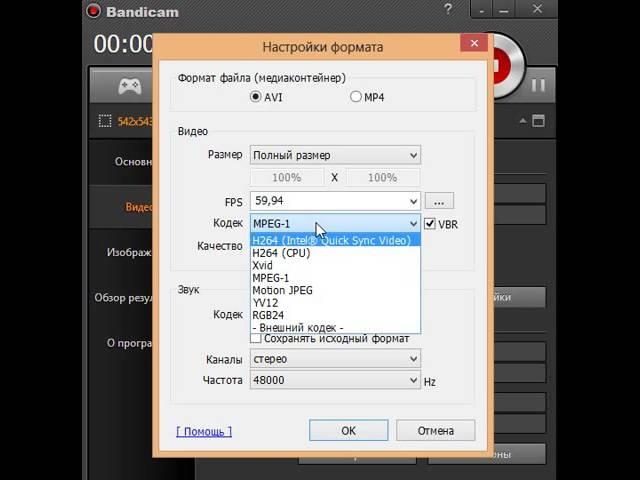This screenshot has height=480, width=640.
Task: Open the Каналы dropdown showing стерео
Action: tap(335, 359)
